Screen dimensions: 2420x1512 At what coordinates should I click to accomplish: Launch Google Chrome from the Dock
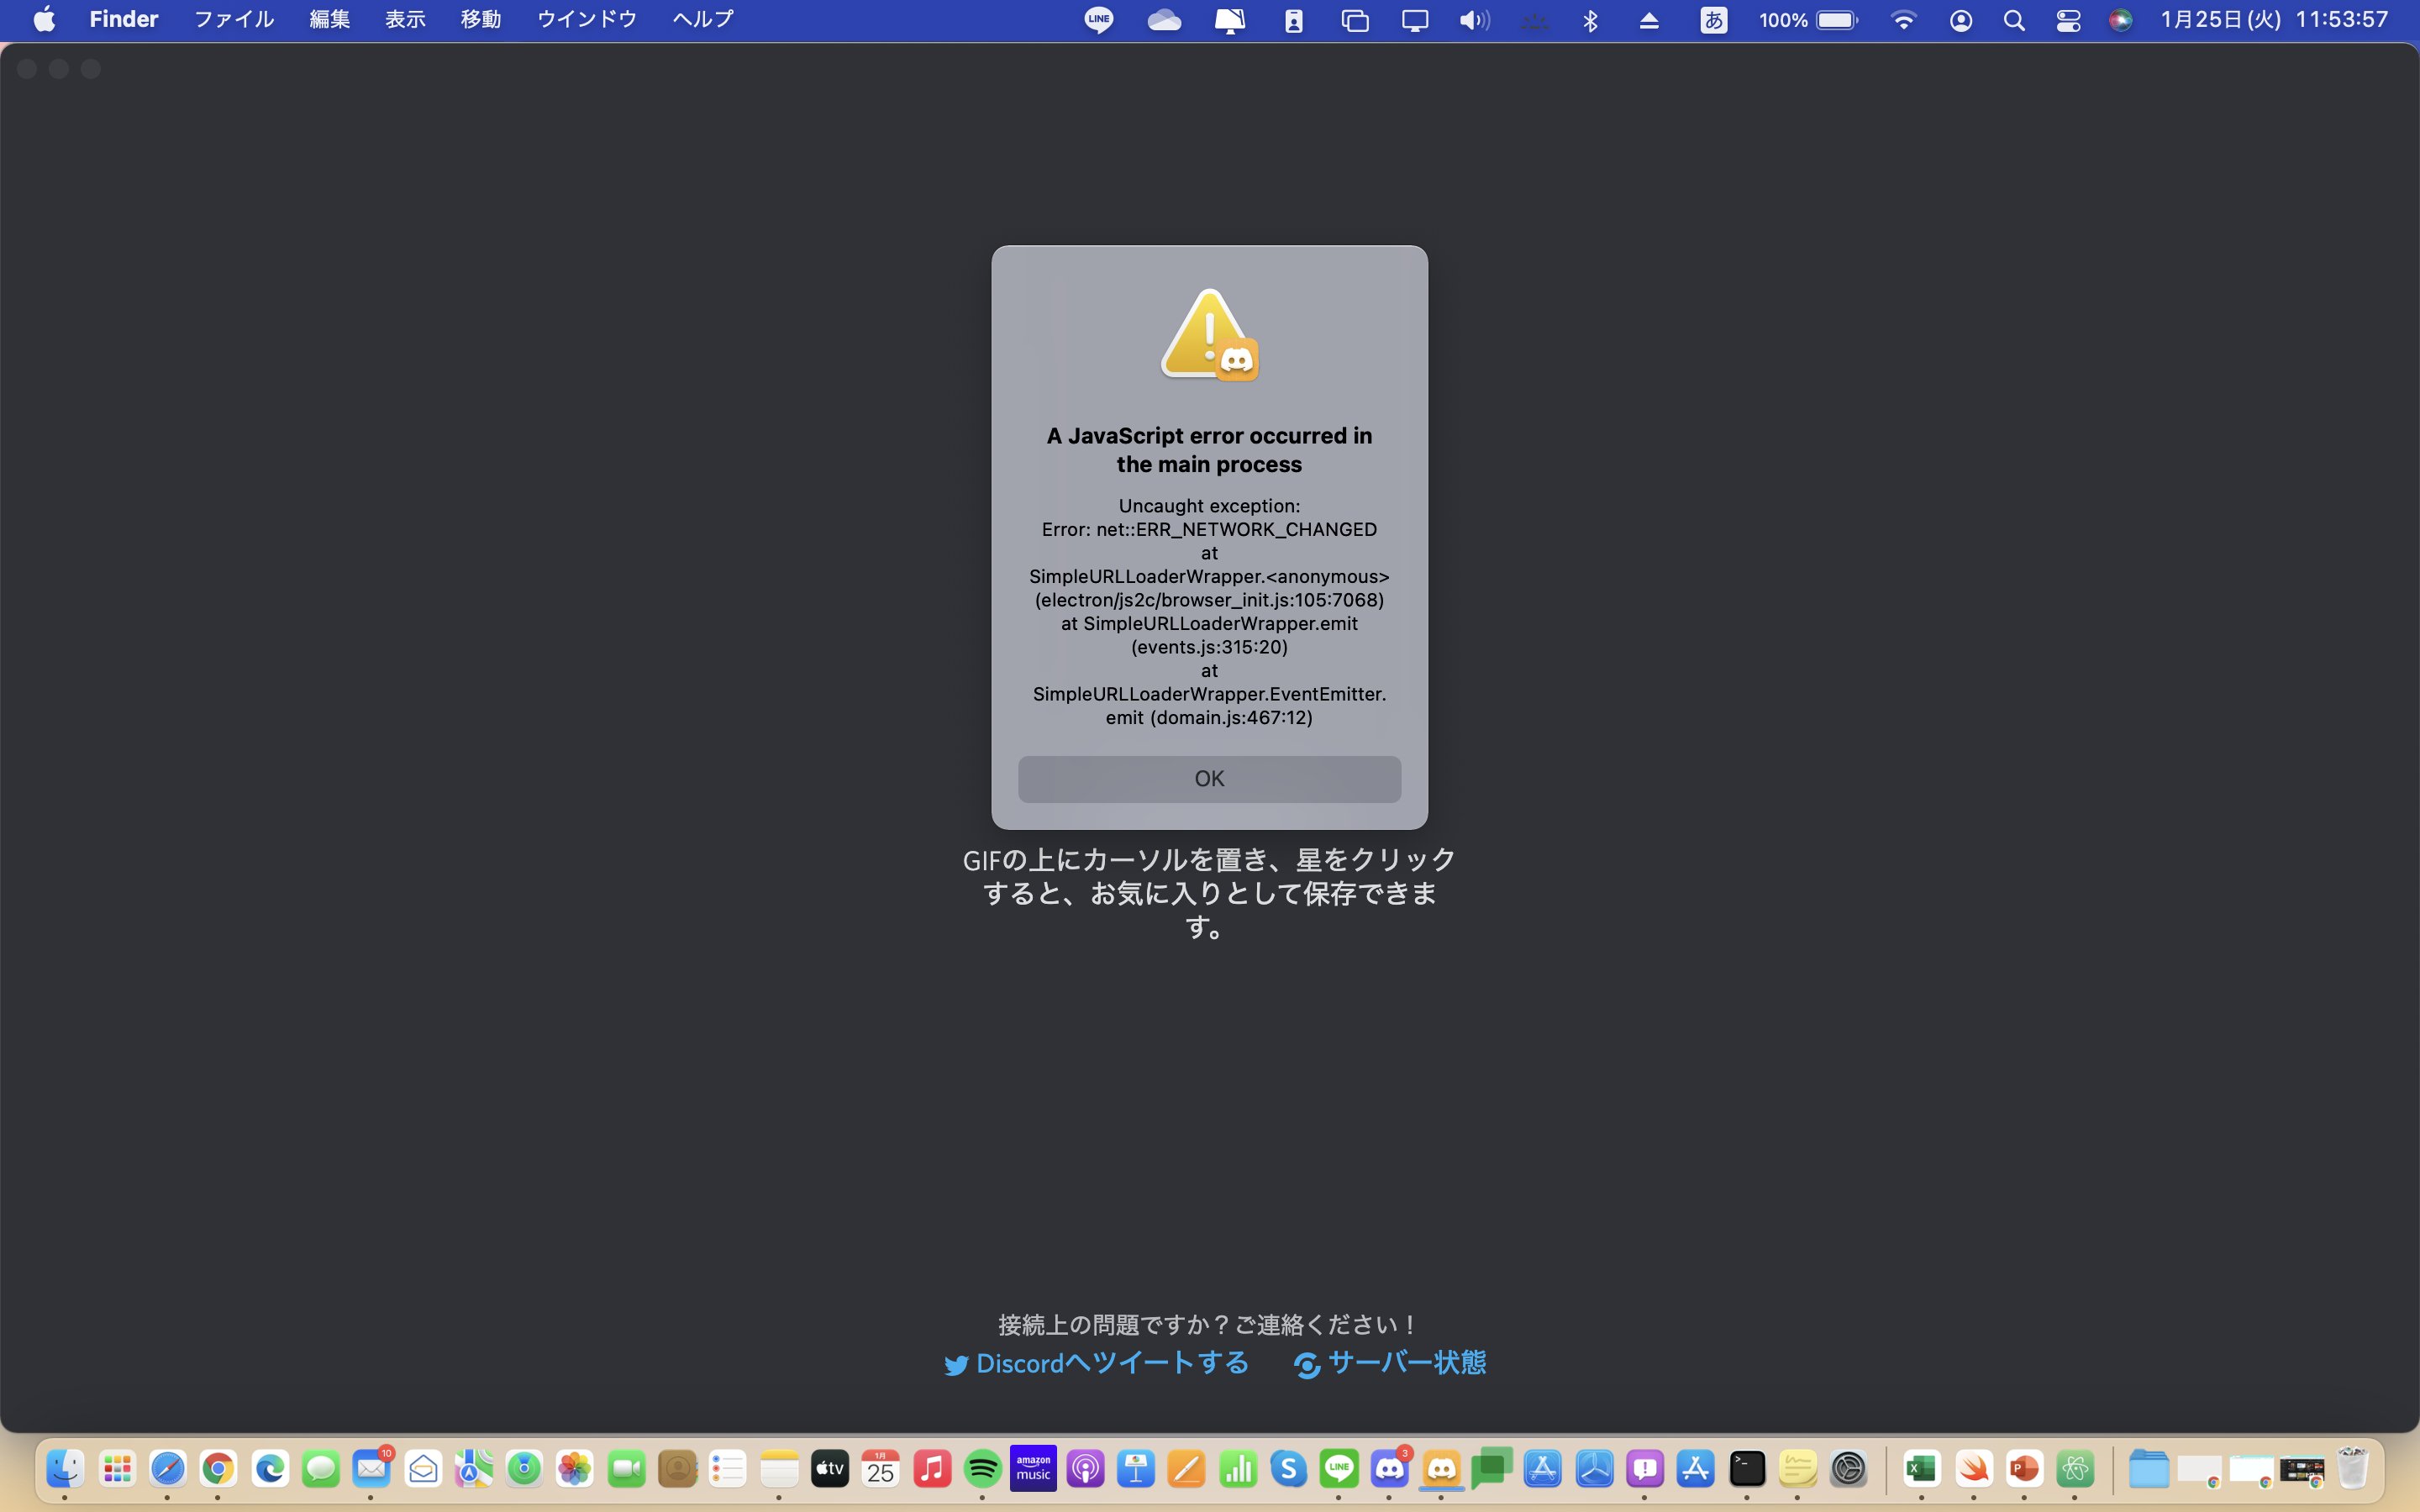pyautogui.click(x=219, y=1468)
